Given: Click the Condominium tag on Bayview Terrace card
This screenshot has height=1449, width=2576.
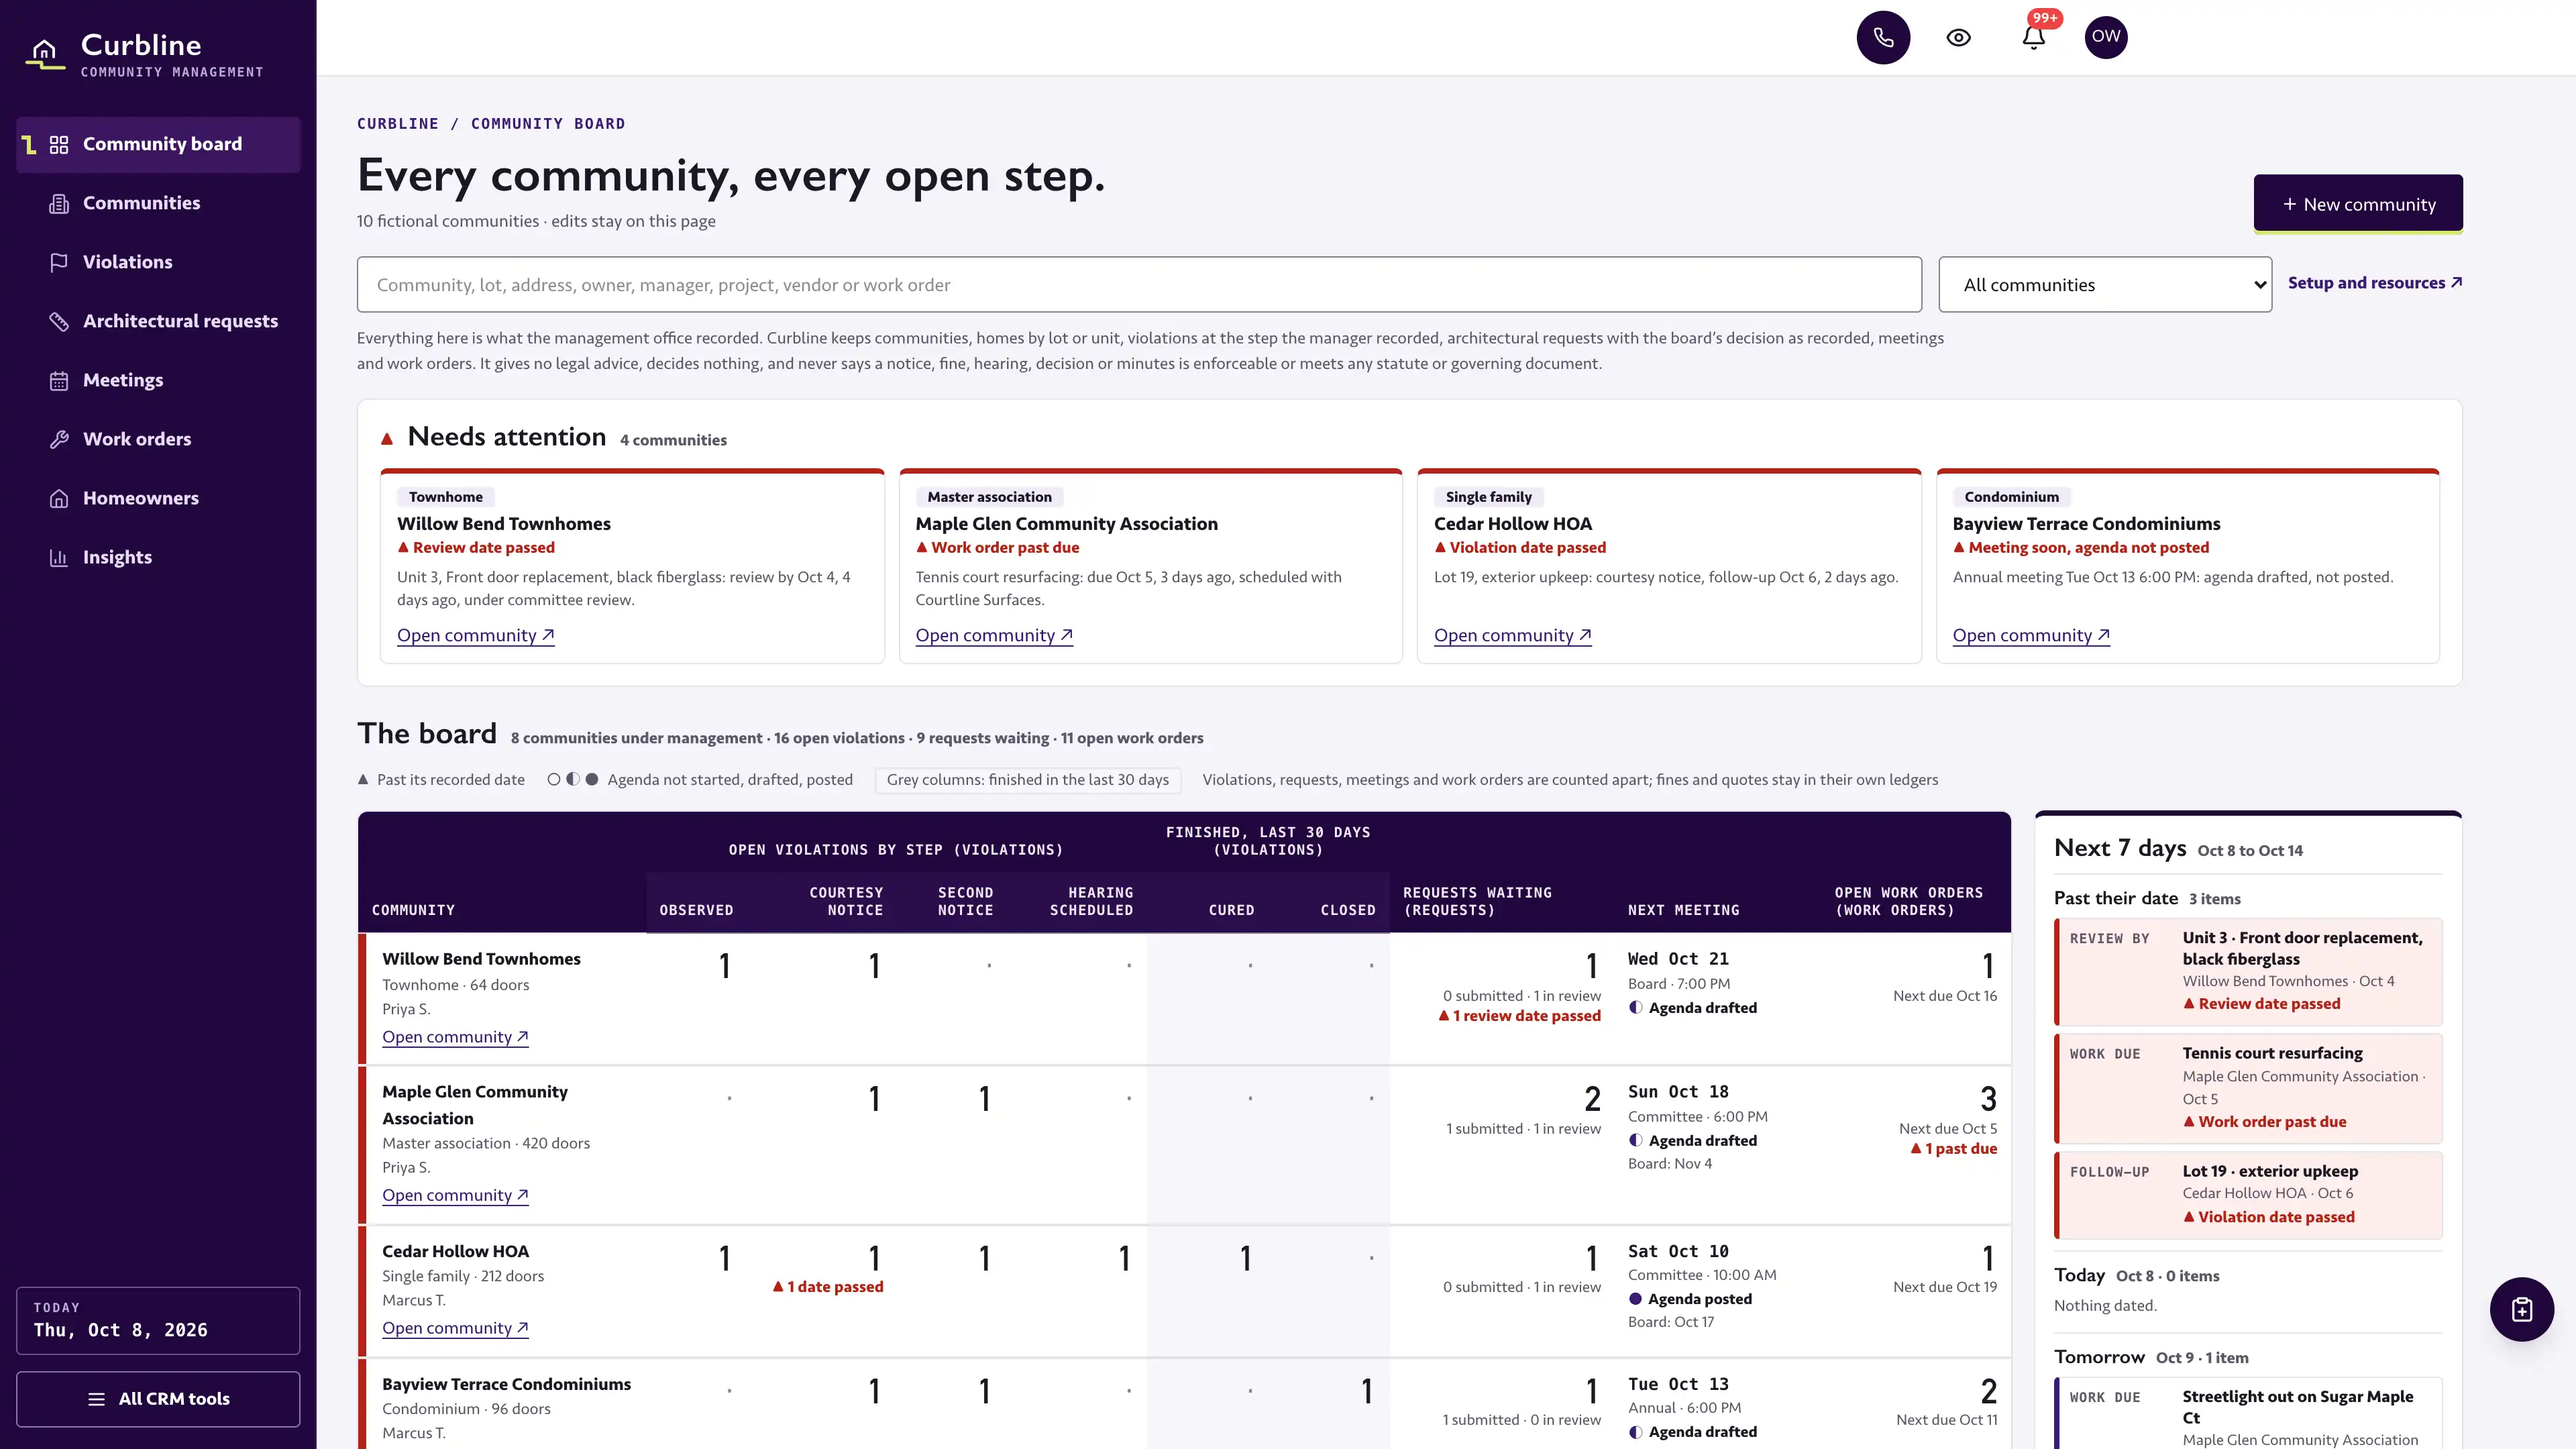Looking at the screenshot, I should point(2011,497).
